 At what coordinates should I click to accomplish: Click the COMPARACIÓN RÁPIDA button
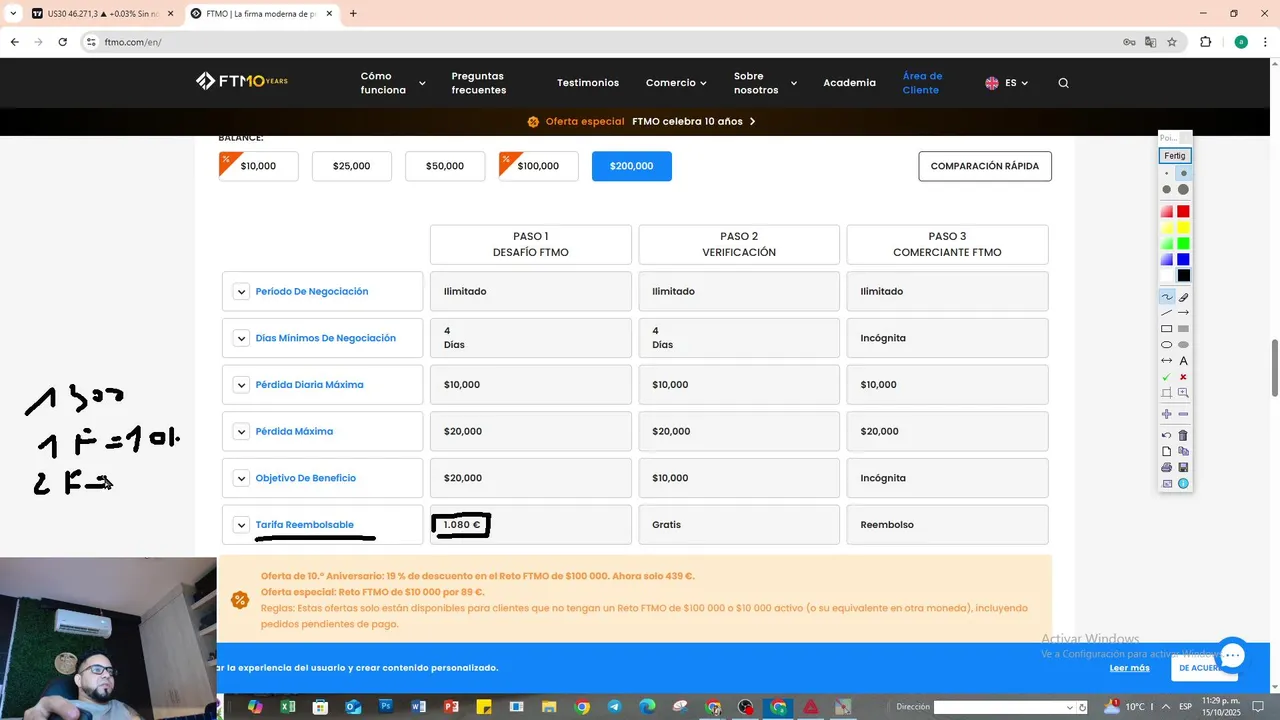pyautogui.click(x=985, y=166)
